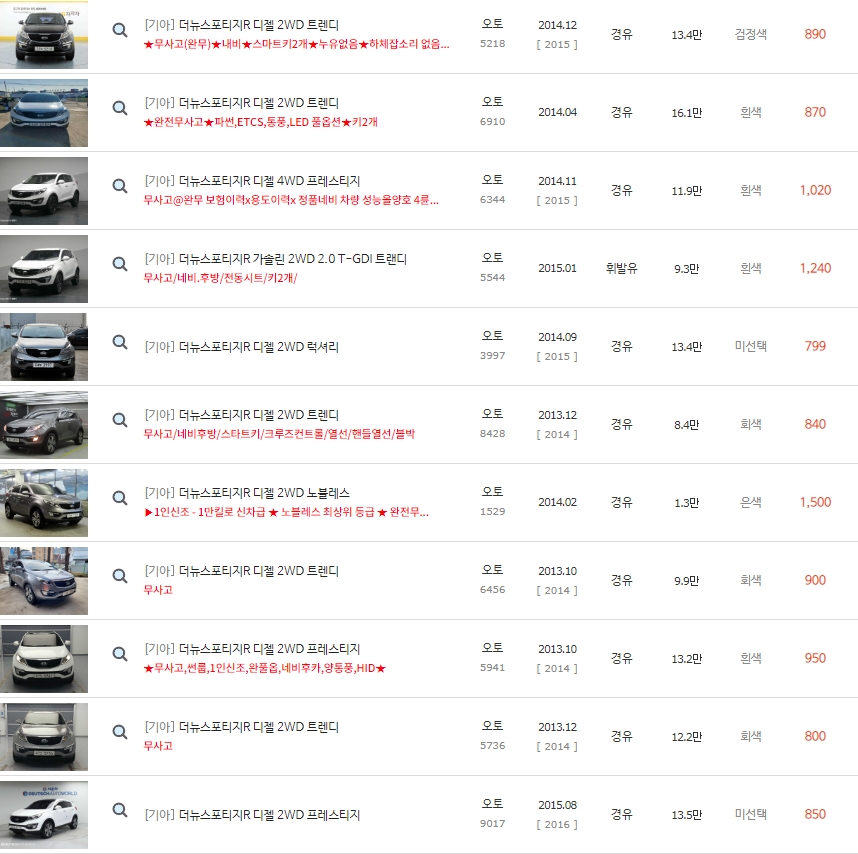Click the magnifier icon for the 870 listing
This screenshot has height=854, width=858.
(x=120, y=108)
